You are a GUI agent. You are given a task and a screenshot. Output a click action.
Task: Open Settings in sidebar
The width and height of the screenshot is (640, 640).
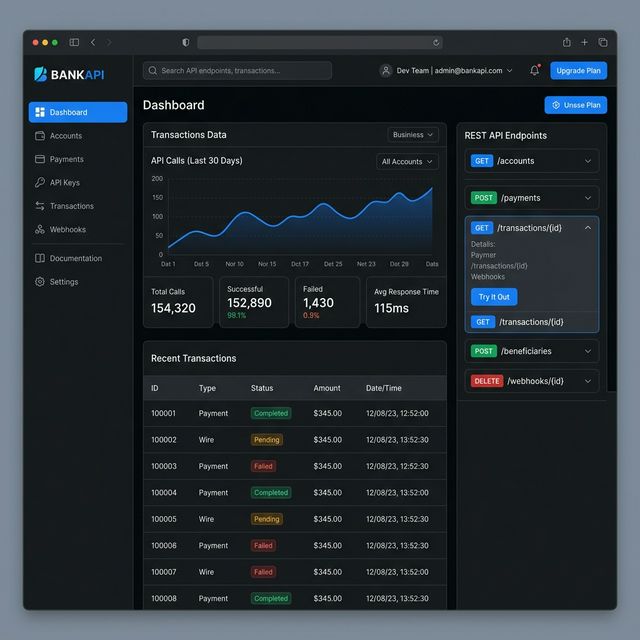78,282
